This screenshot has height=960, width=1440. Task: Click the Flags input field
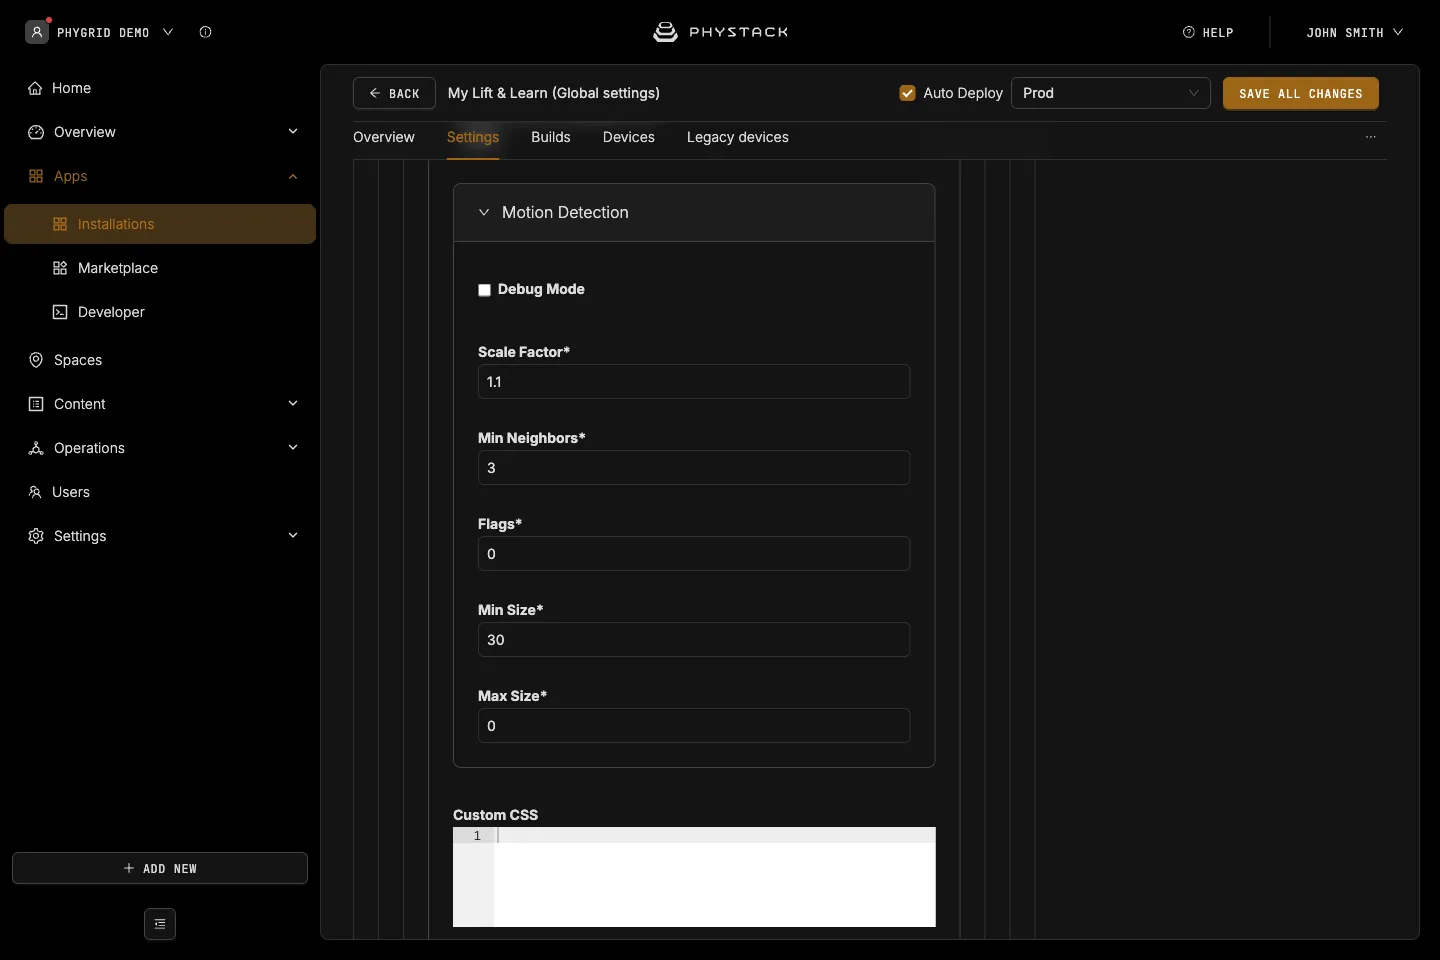point(694,554)
